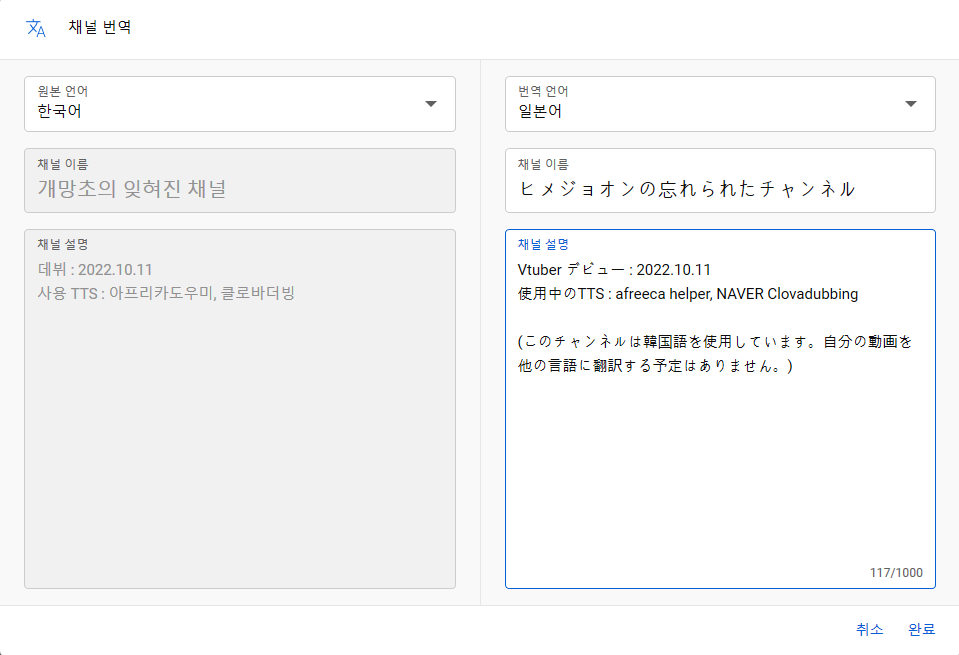Click the text 사용 TTS : 아프리카도우미, 클로바더빙

tap(166, 294)
